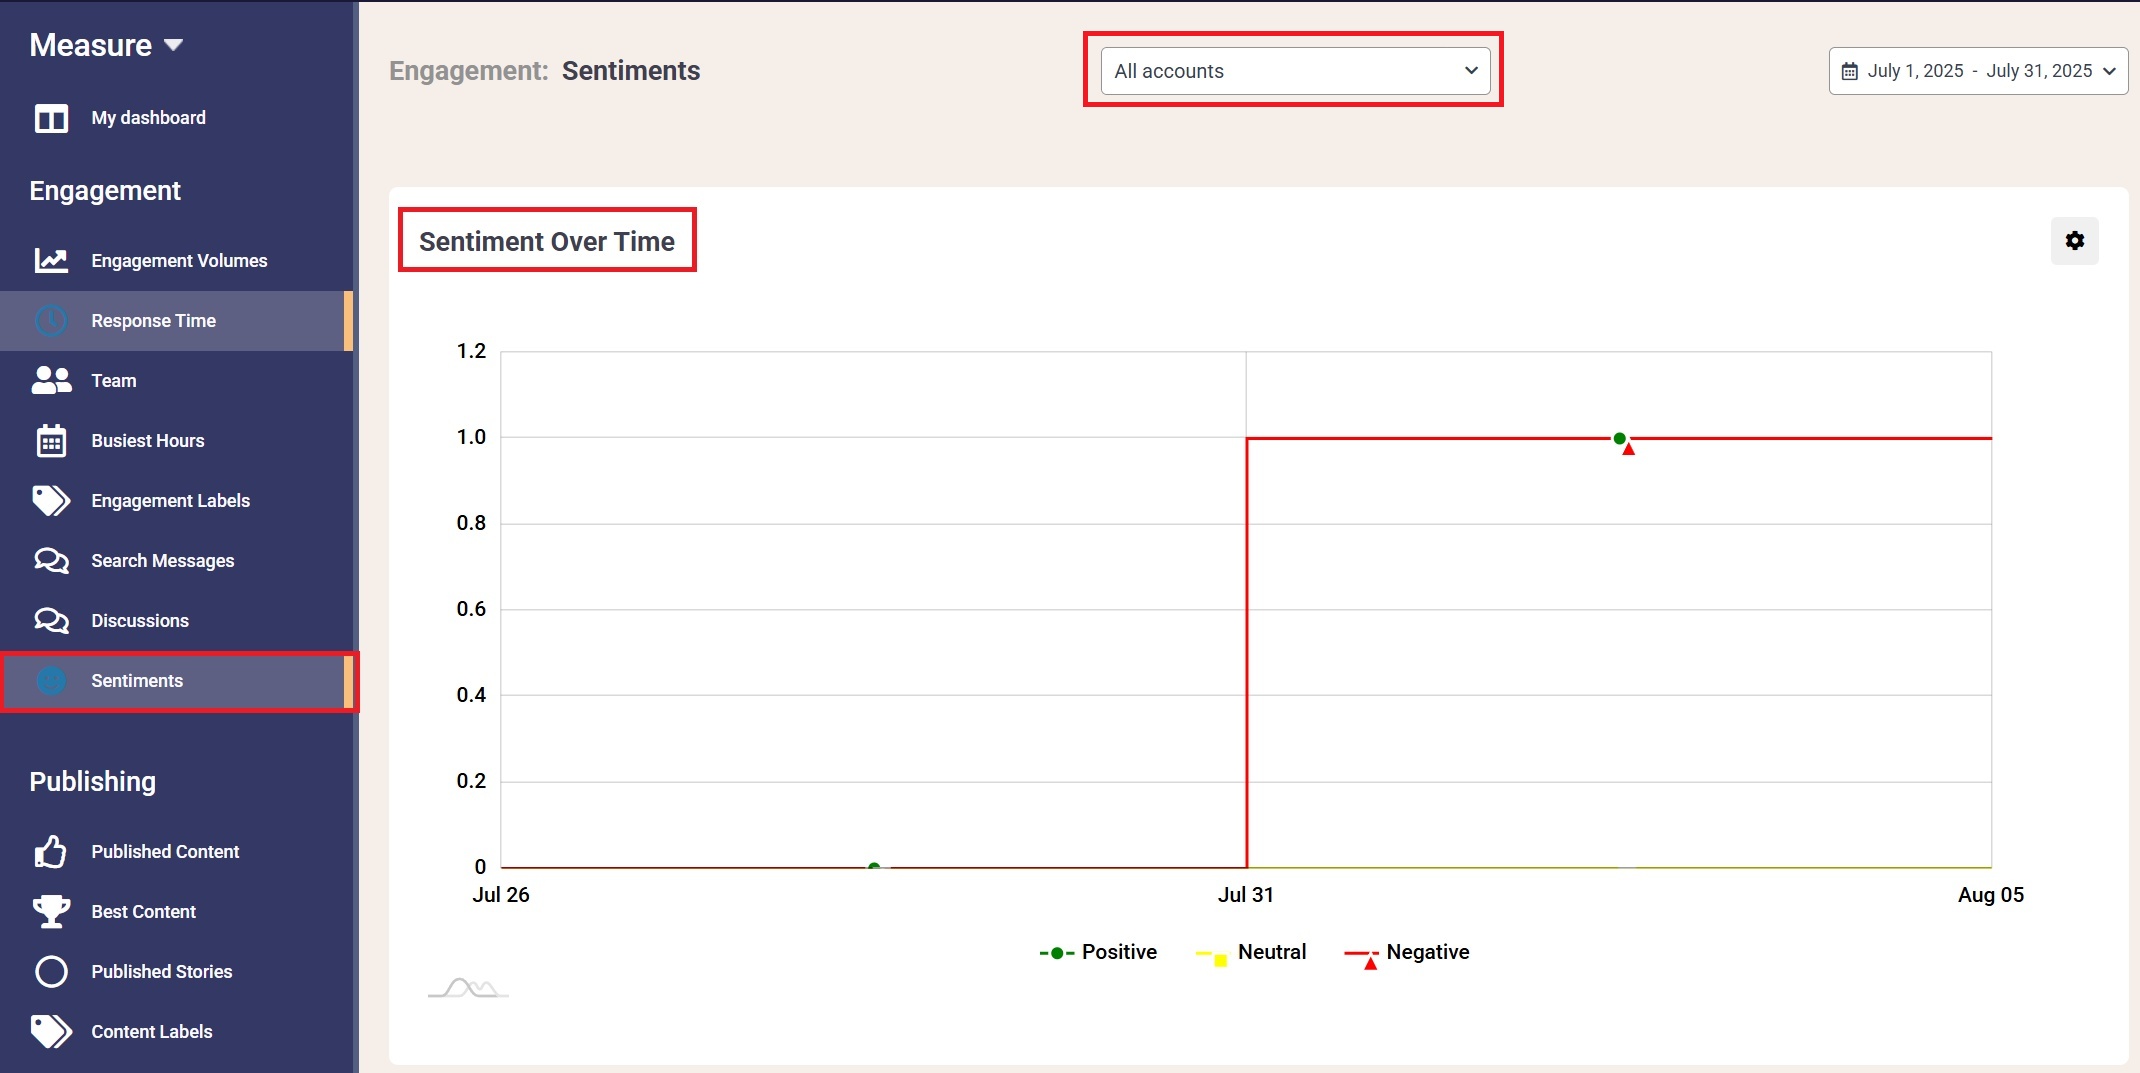Click the small curve logo below chart
The width and height of the screenshot is (2140, 1073).
(468, 988)
